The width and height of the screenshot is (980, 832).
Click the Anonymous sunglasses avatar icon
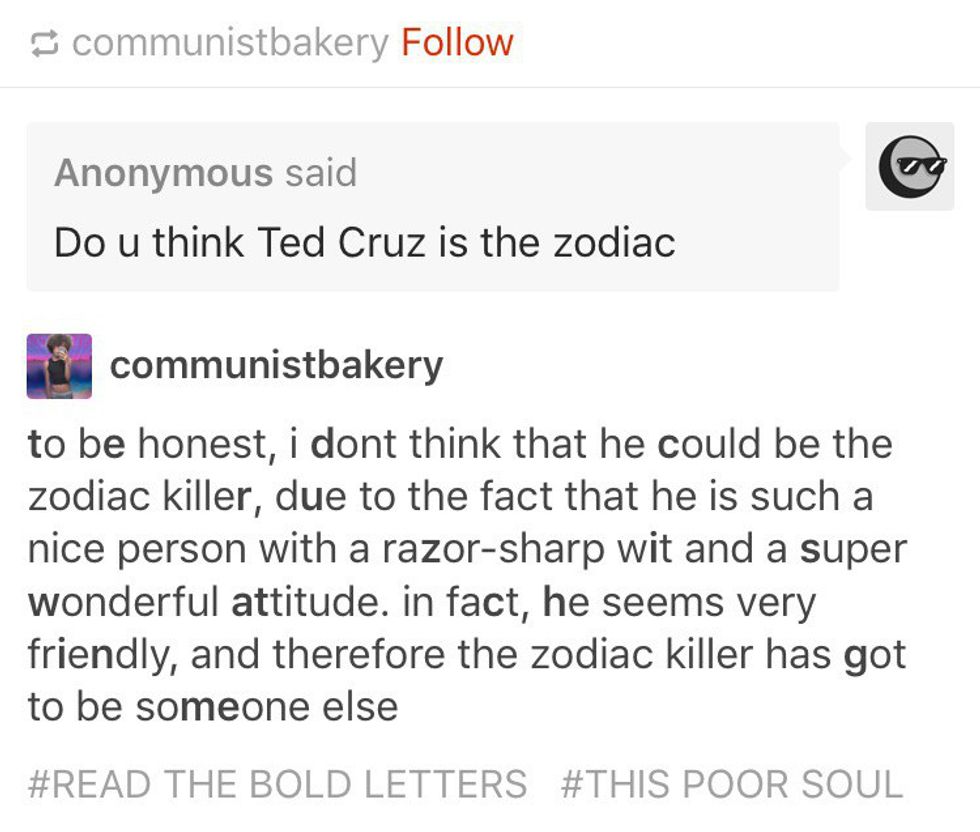click(910, 166)
